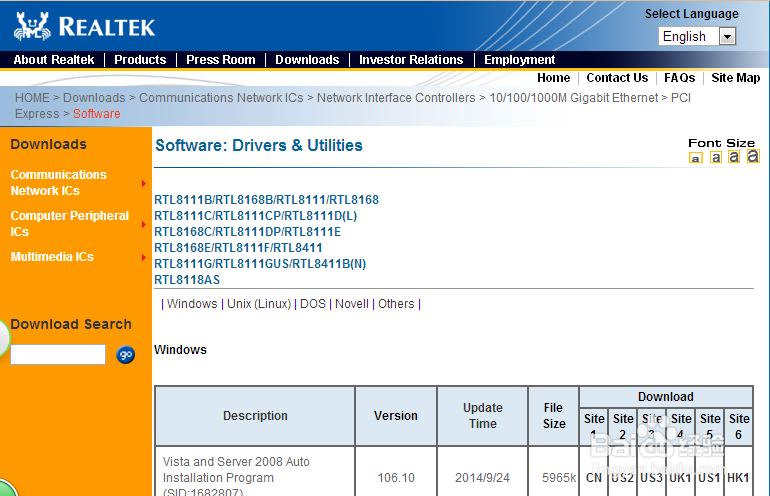Select the smallest font size icon
The height and width of the screenshot is (496, 770).
click(x=695, y=158)
